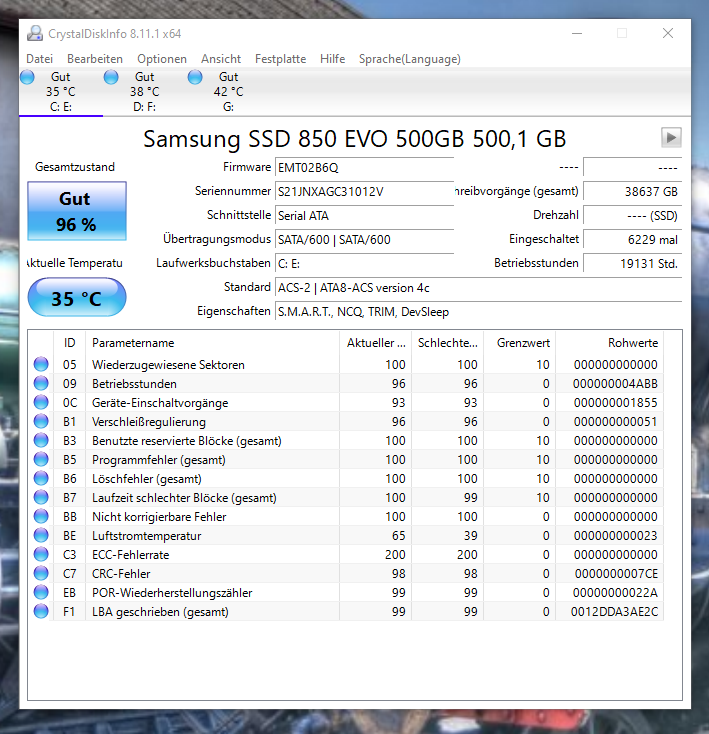Viewport: 709px width, 734px height.
Task: Open the Datei menu
Action: pyautogui.click(x=39, y=59)
